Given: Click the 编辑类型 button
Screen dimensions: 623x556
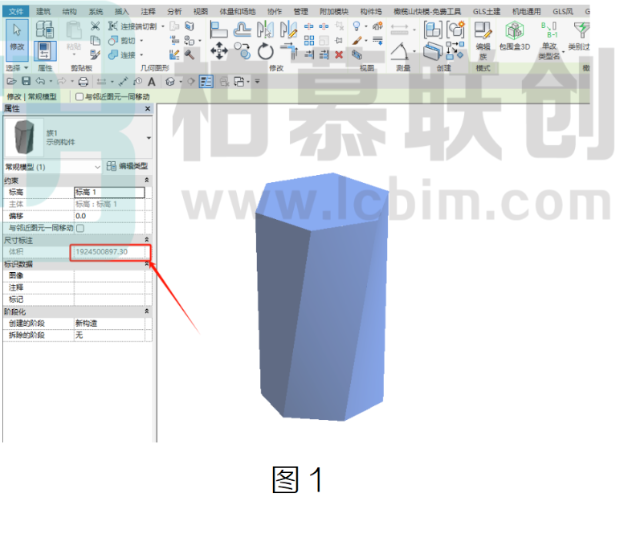Looking at the screenshot, I should [128, 166].
